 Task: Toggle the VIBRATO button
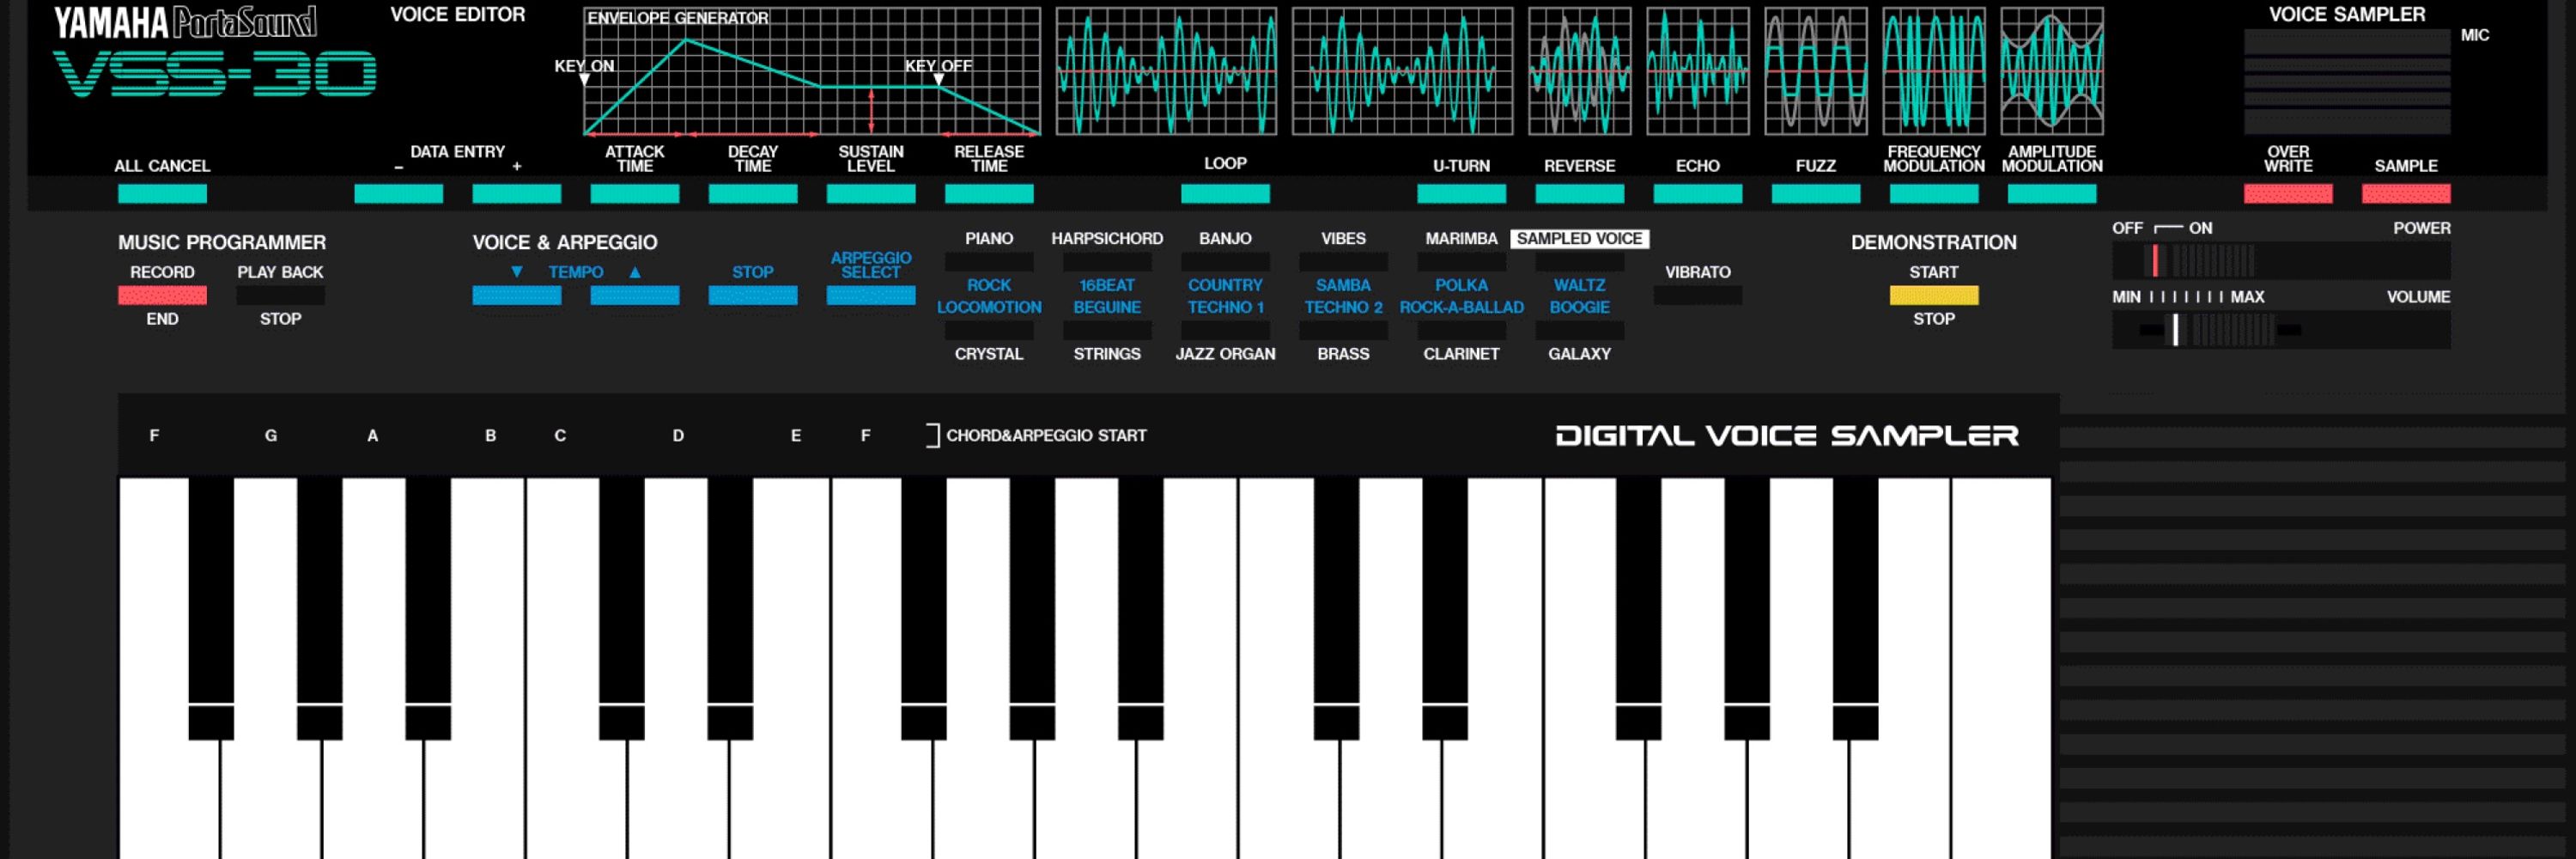pos(1697,295)
